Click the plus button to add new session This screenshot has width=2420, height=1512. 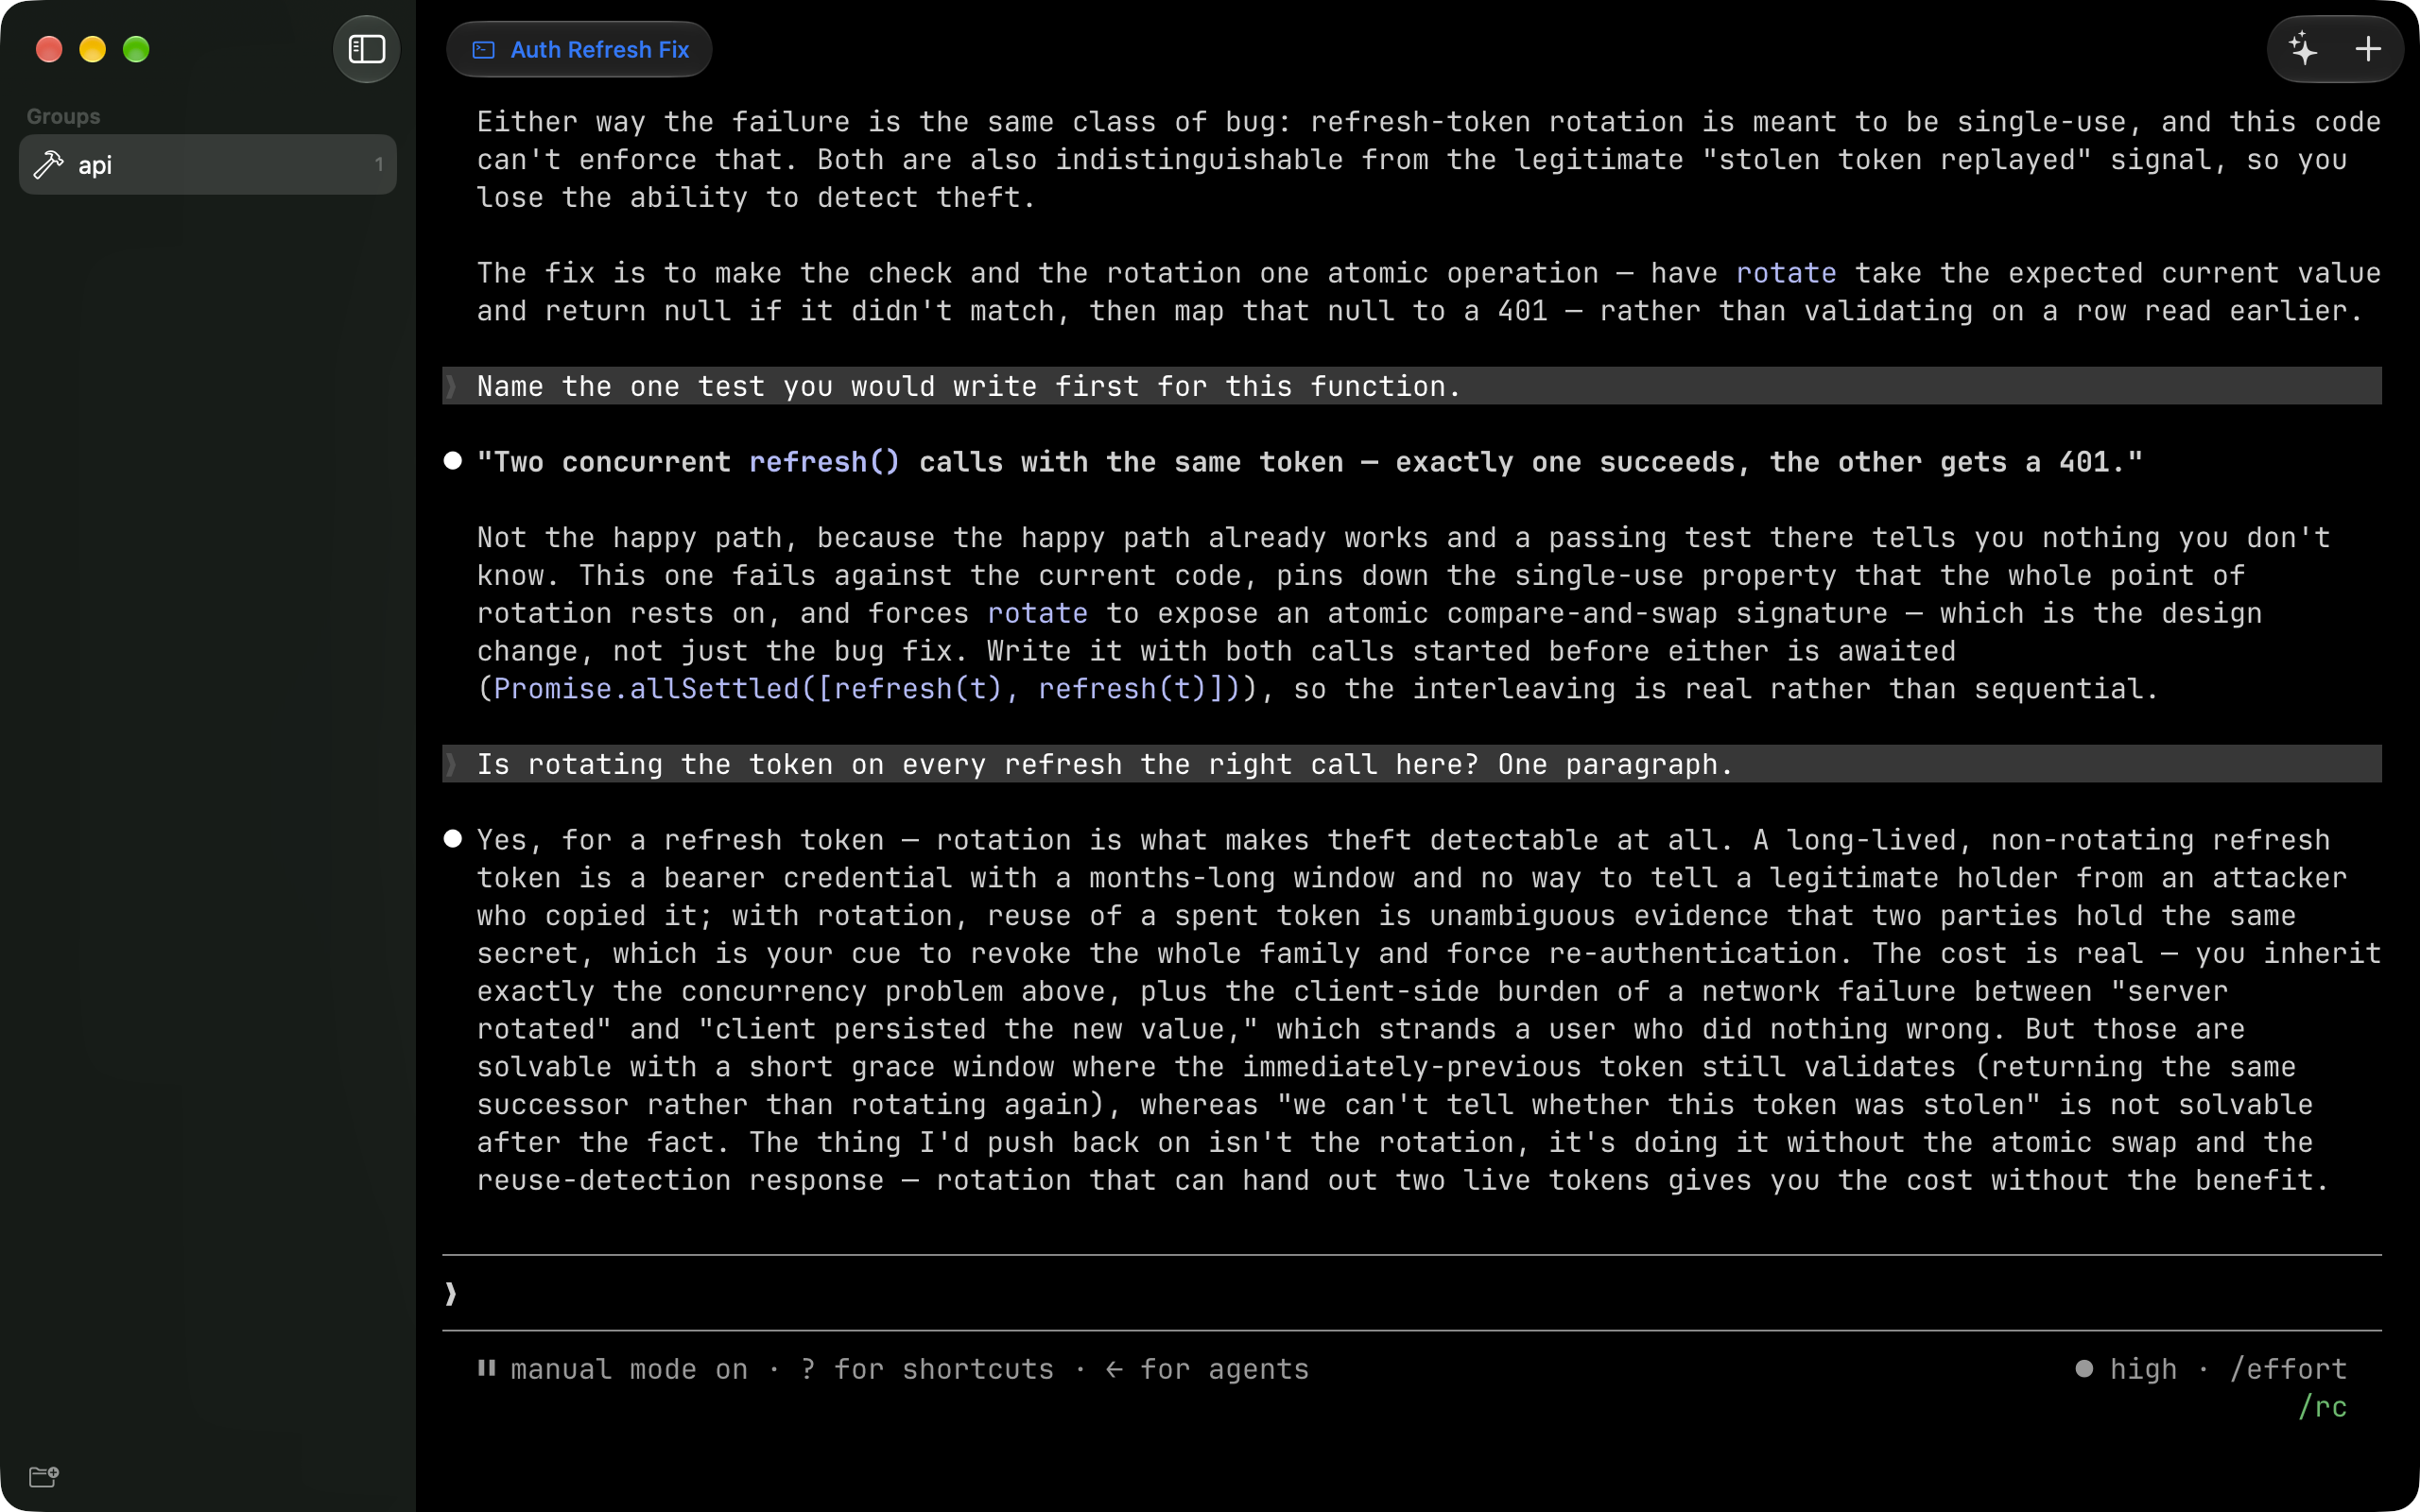2368,49
